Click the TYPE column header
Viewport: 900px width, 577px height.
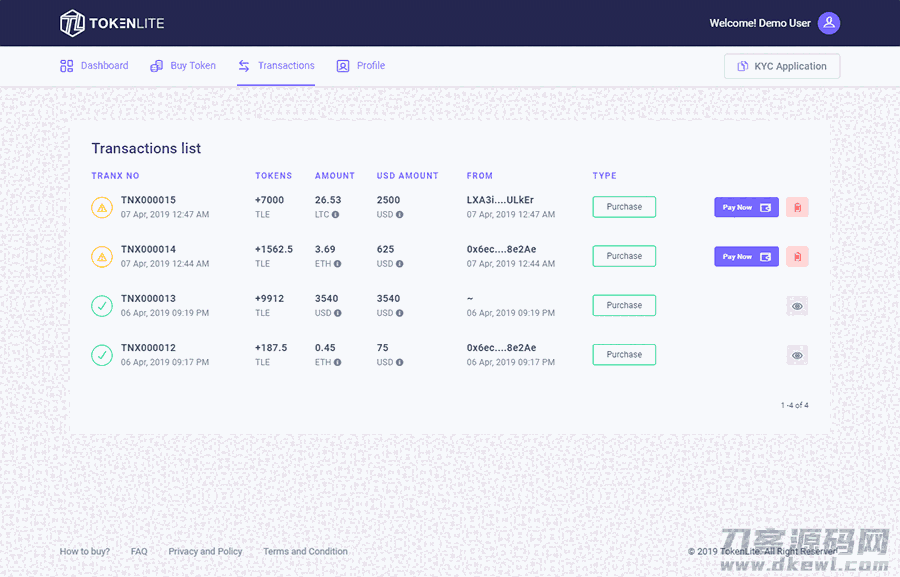[x=604, y=176]
